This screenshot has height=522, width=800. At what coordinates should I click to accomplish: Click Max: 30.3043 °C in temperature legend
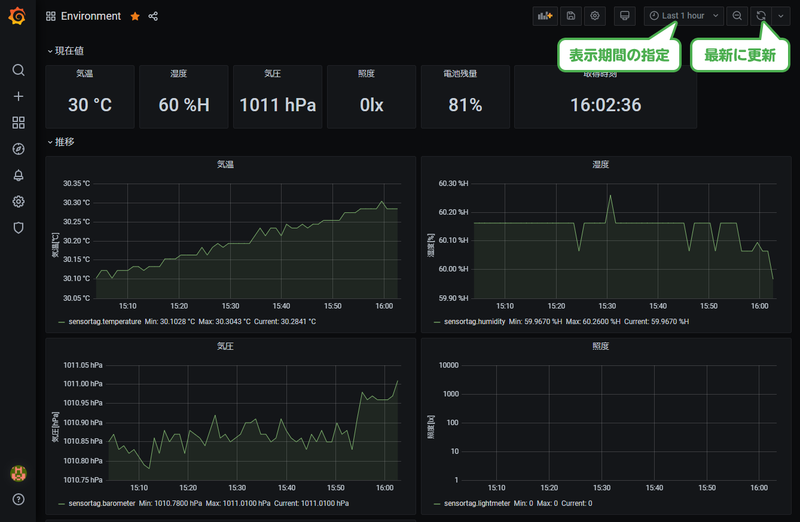click(224, 321)
